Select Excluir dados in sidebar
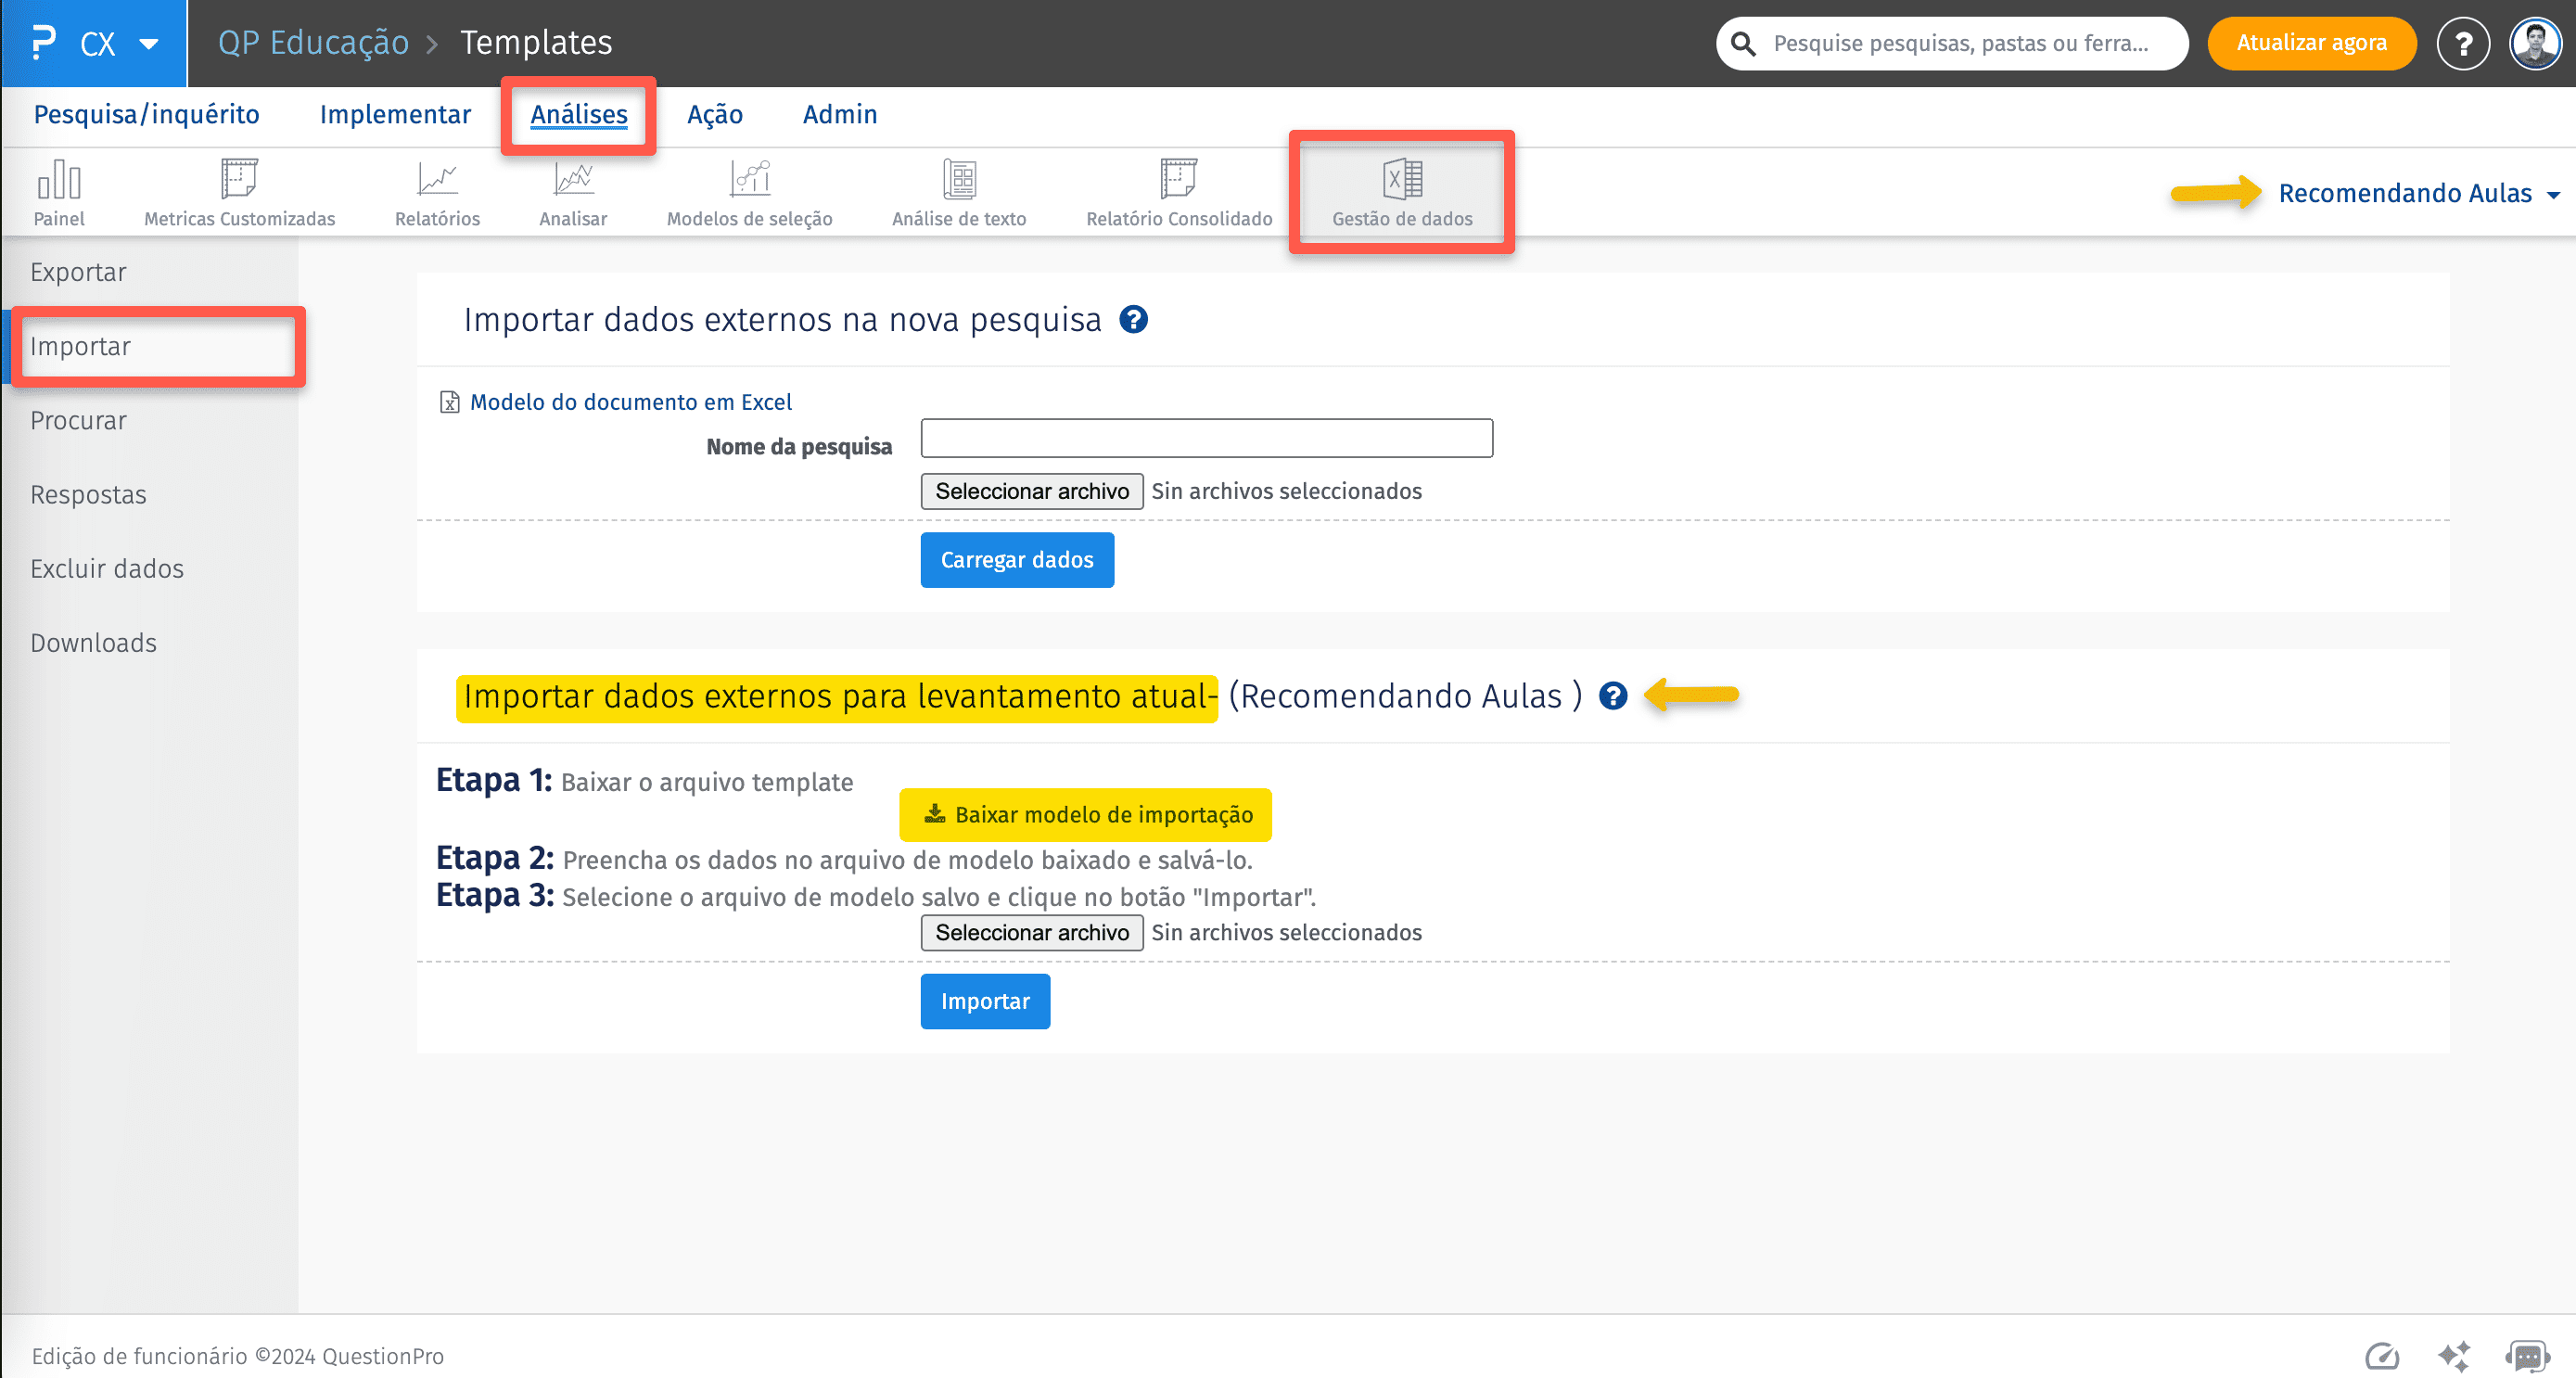The height and width of the screenshot is (1378, 2576). [107, 569]
